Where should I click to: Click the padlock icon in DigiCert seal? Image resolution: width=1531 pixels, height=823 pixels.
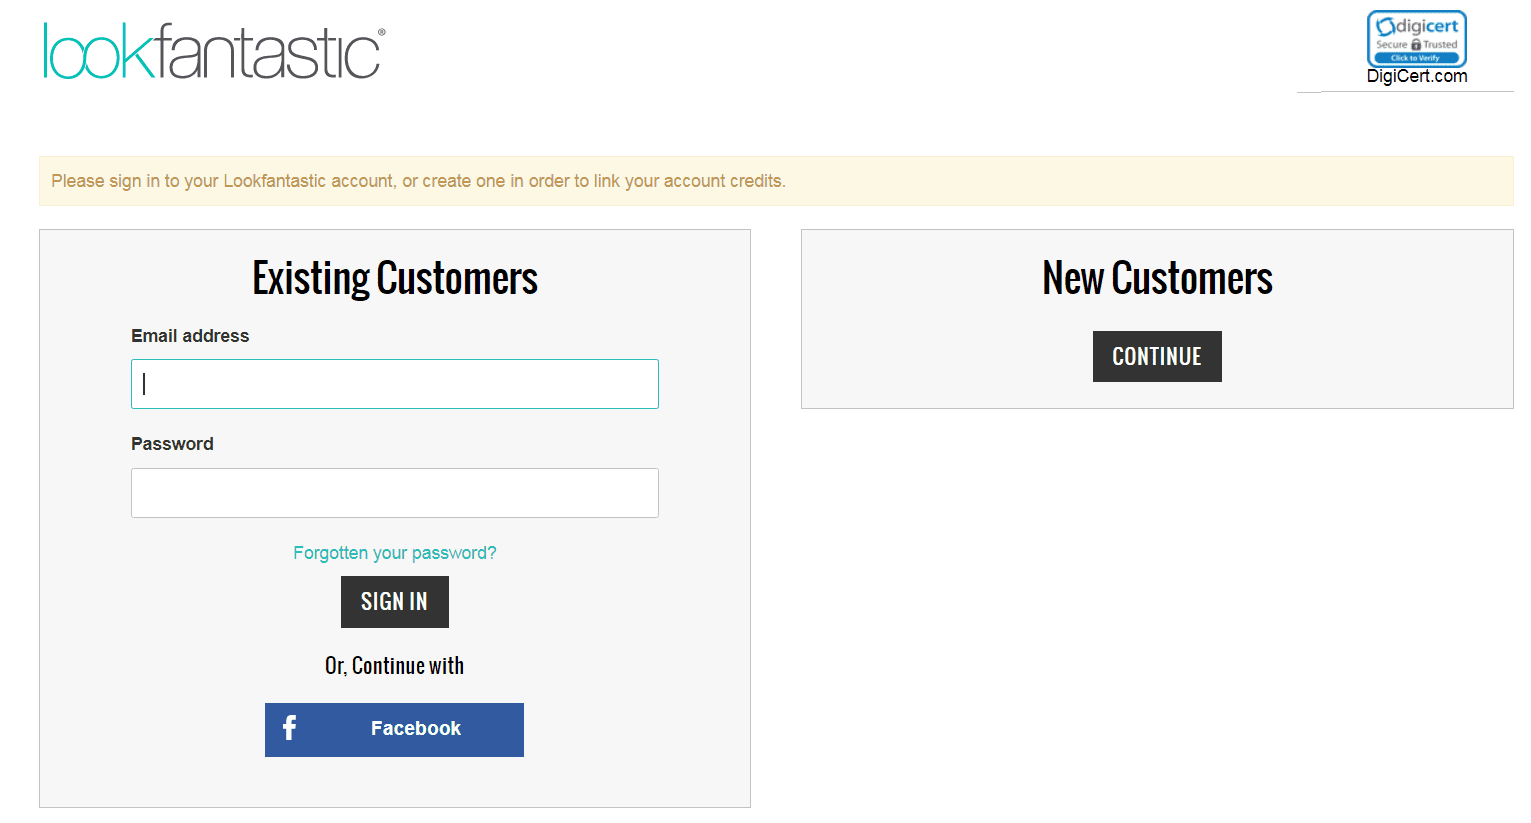[x=1415, y=45]
